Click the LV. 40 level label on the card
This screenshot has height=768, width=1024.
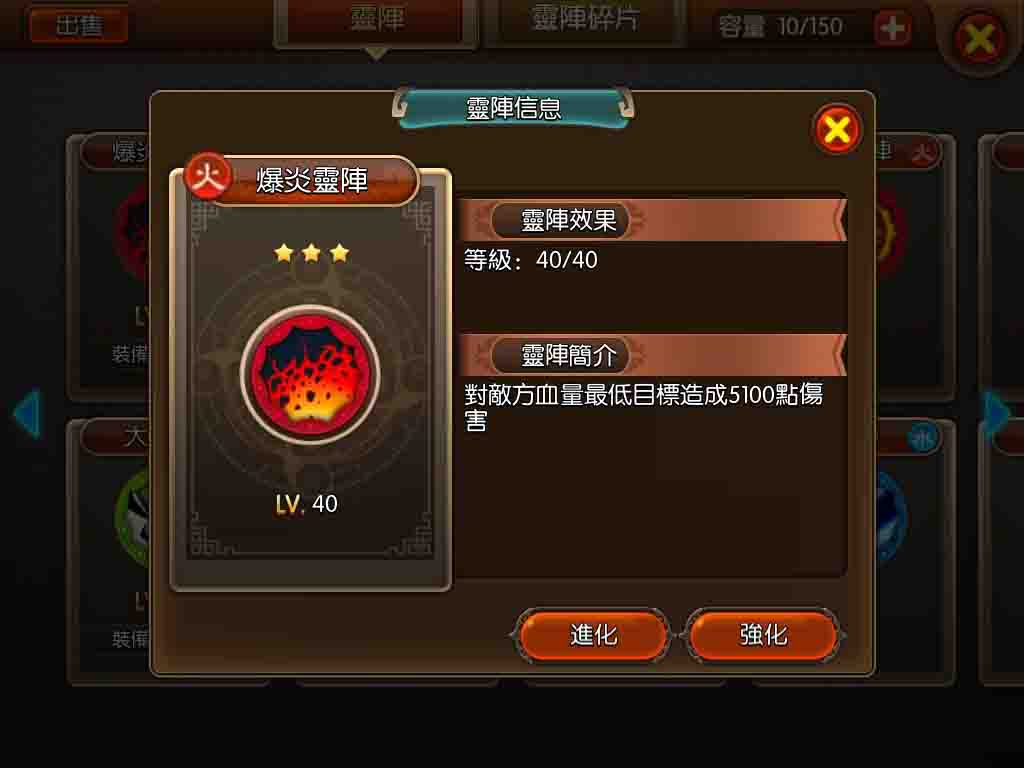point(307,504)
